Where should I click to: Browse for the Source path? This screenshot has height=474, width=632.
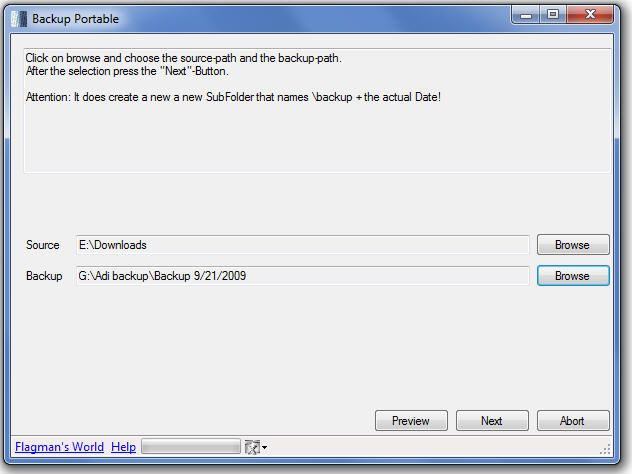(x=573, y=245)
